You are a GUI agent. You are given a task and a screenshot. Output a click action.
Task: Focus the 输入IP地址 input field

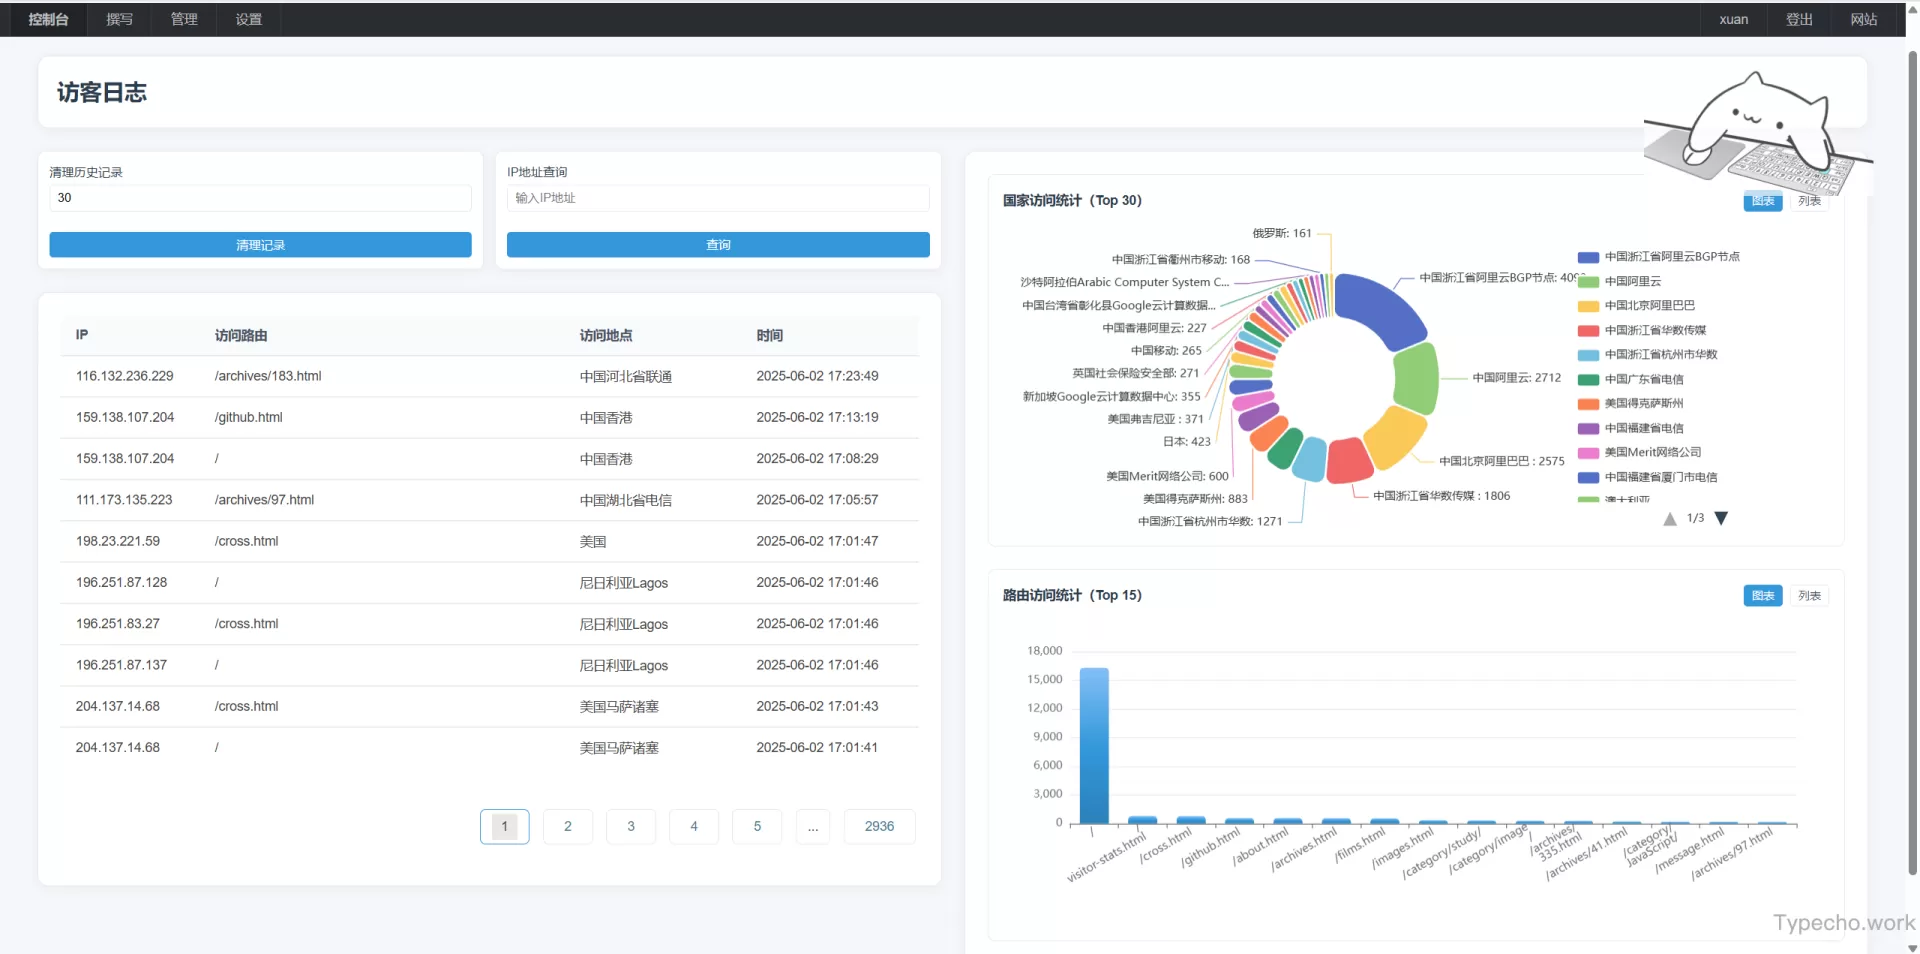[x=717, y=198]
